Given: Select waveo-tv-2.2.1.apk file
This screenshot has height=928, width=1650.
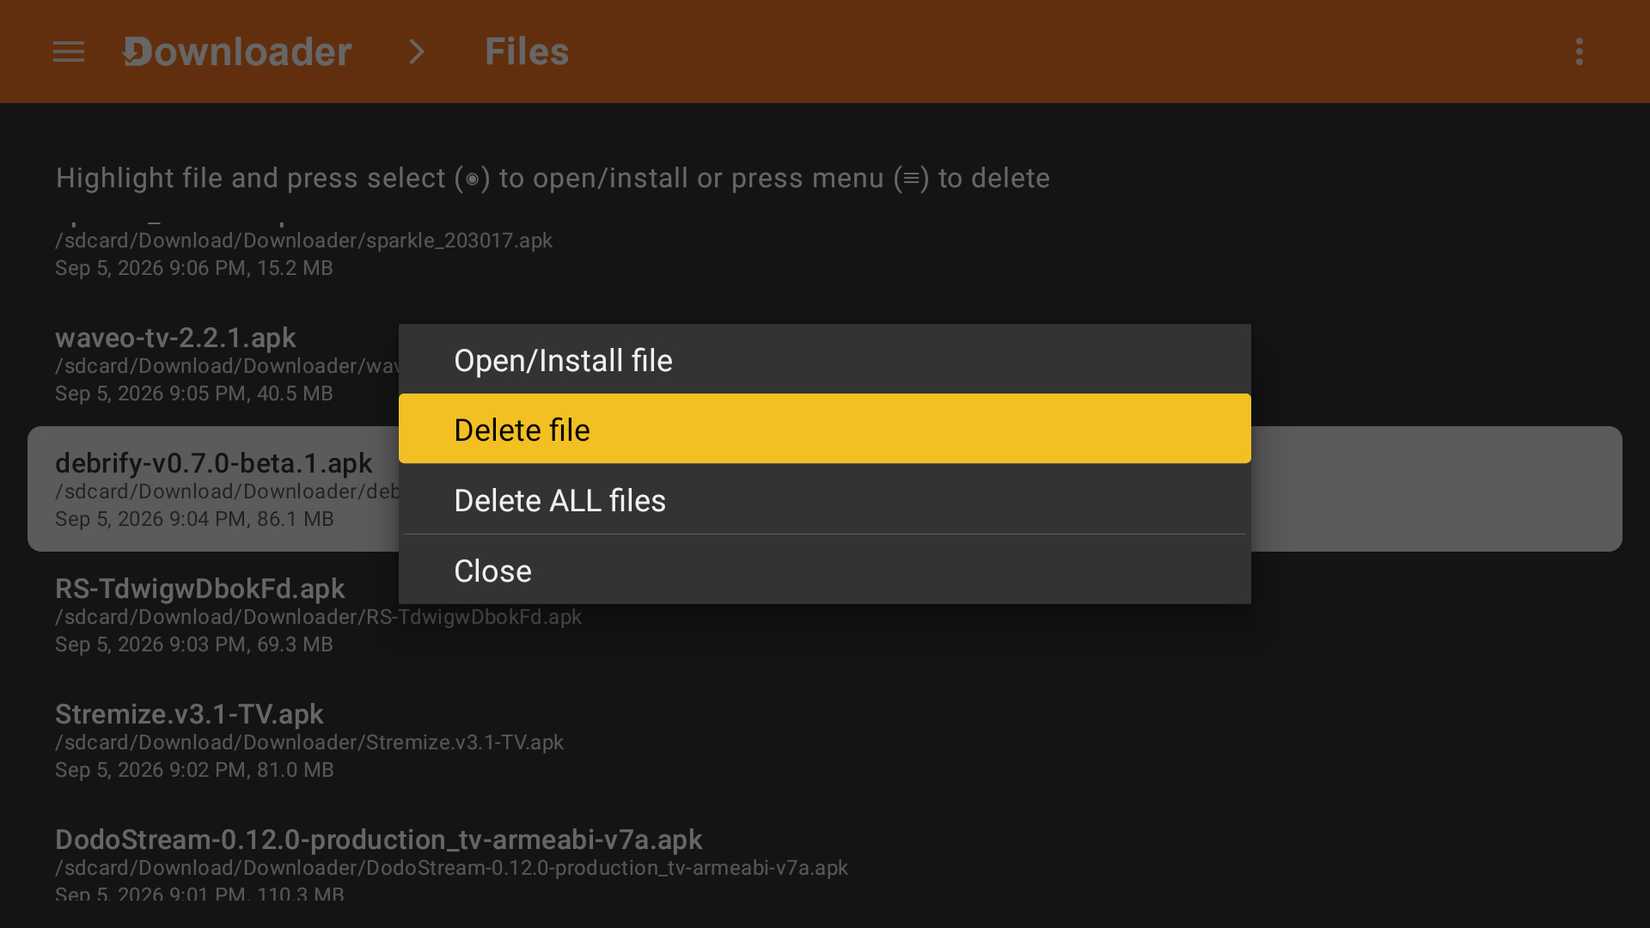Looking at the screenshot, I should tap(176, 338).
